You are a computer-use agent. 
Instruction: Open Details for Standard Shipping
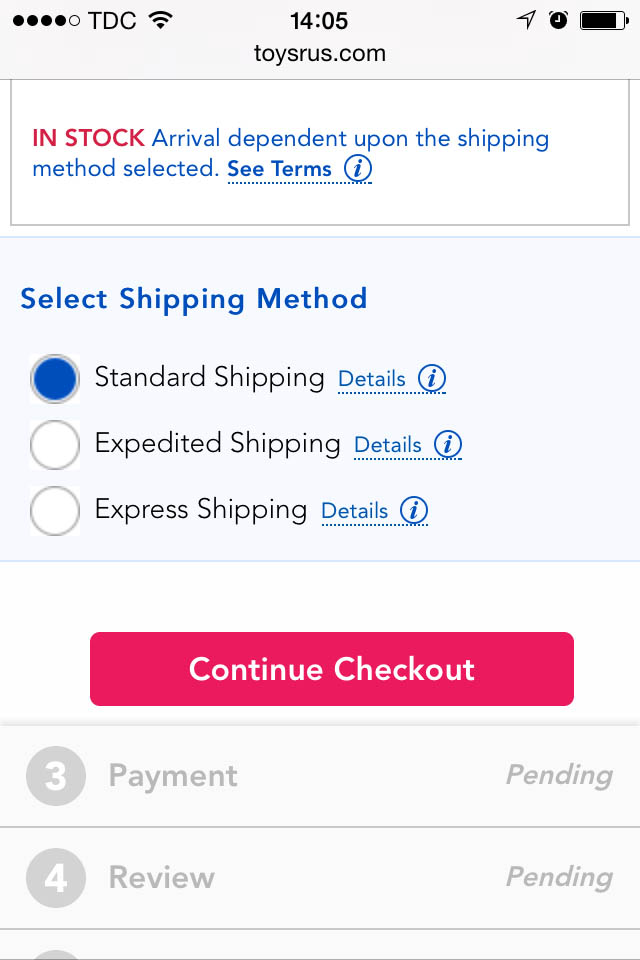click(x=372, y=380)
